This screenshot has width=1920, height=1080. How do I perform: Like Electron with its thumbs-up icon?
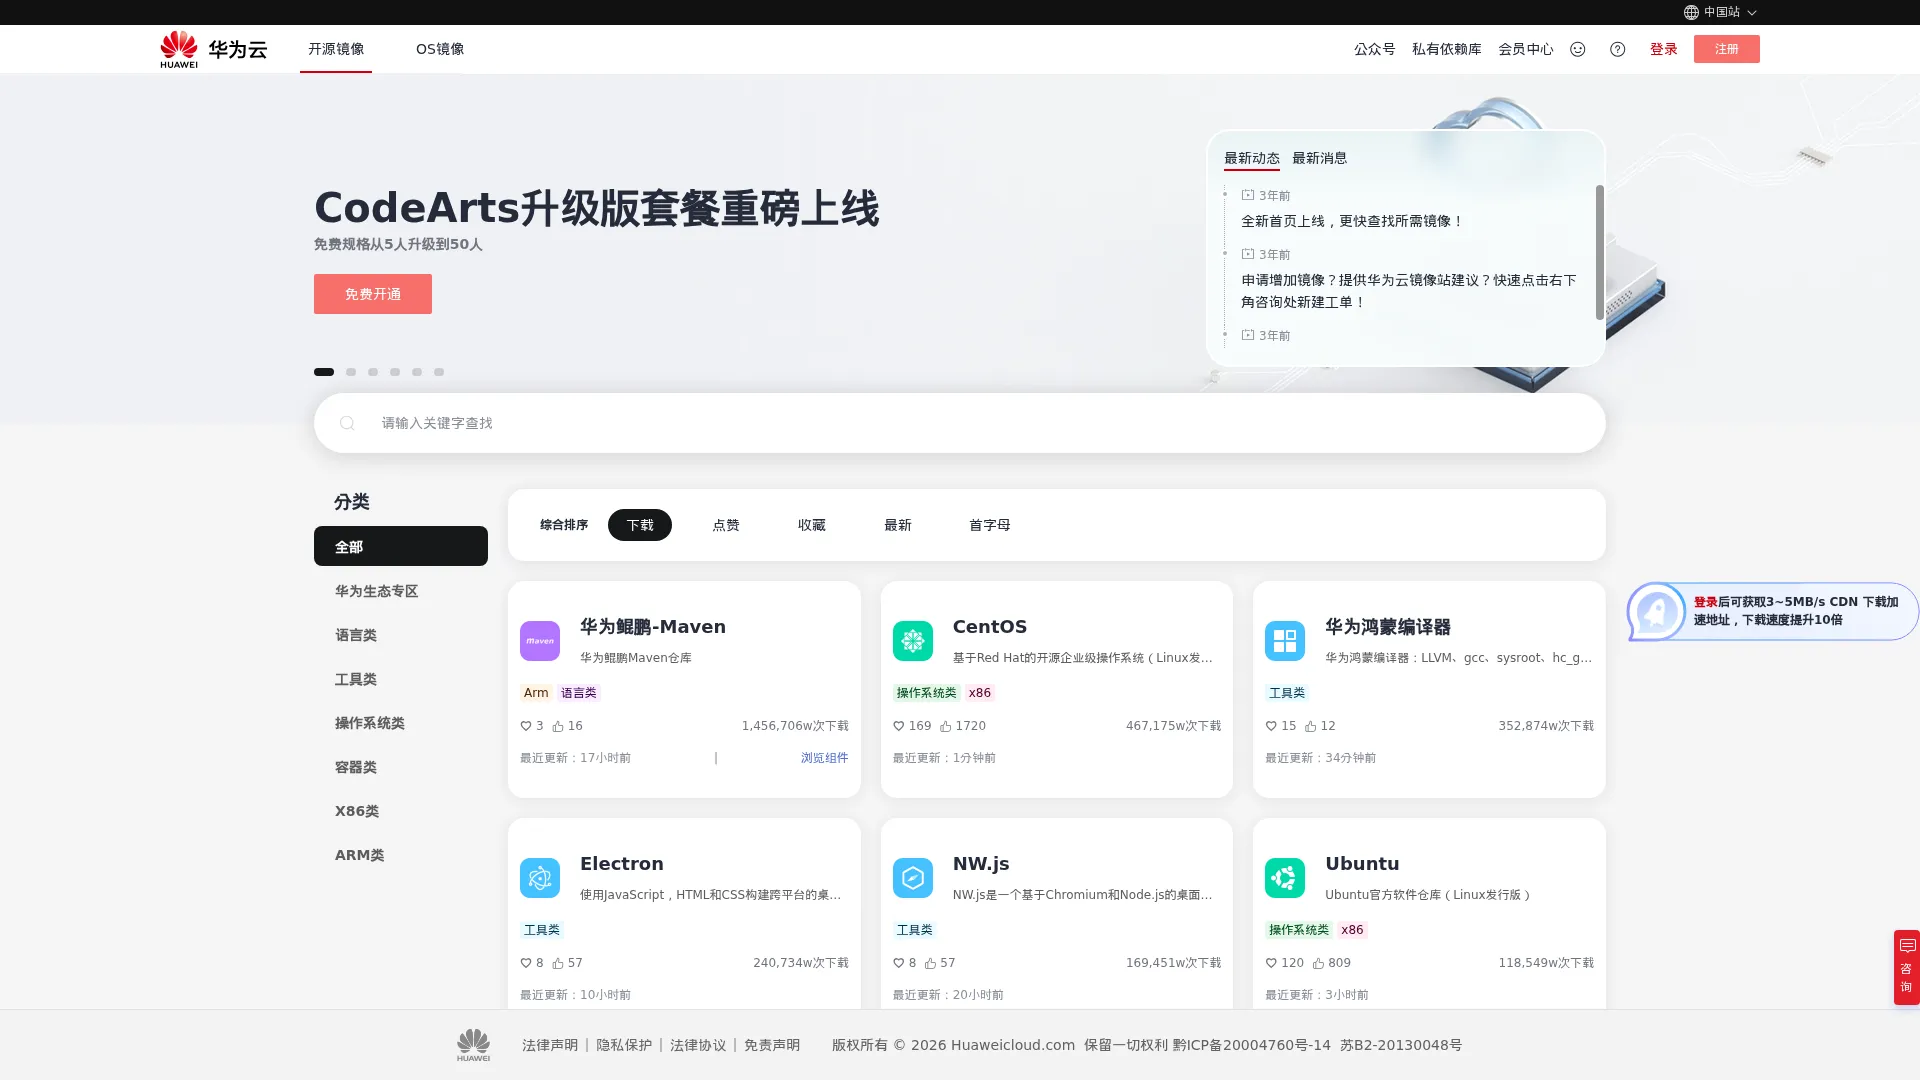558,963
